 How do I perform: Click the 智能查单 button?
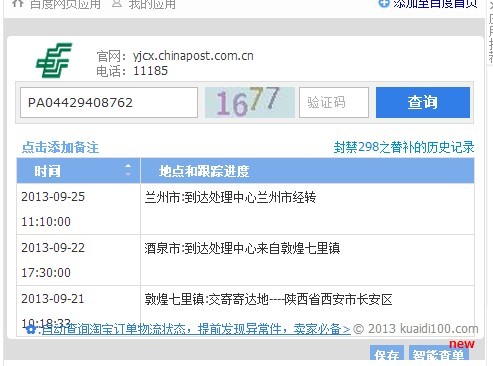click(x=439, y=353)
